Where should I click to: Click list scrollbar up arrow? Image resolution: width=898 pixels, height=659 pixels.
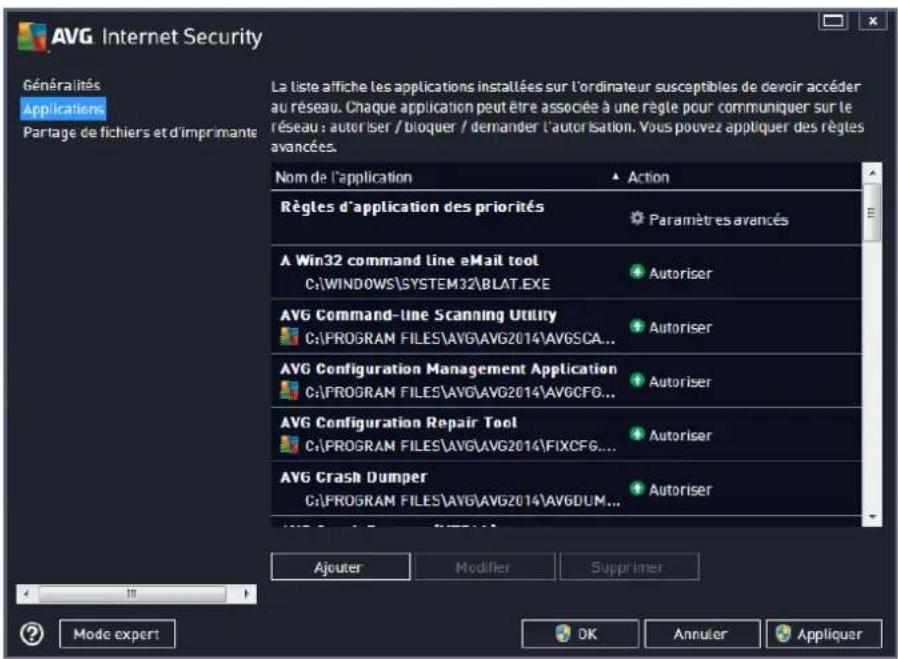pos(872,172)
